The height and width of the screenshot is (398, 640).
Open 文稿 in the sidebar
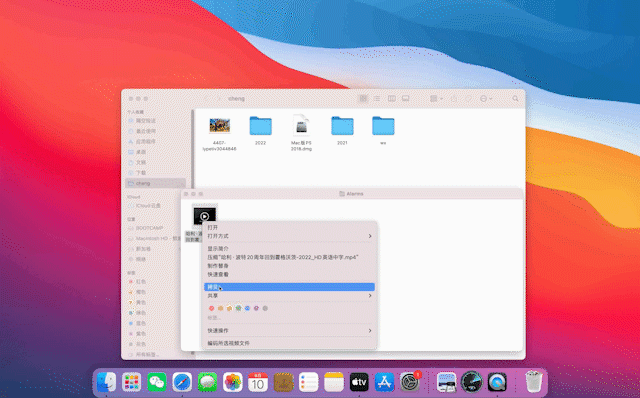(156, 162)
